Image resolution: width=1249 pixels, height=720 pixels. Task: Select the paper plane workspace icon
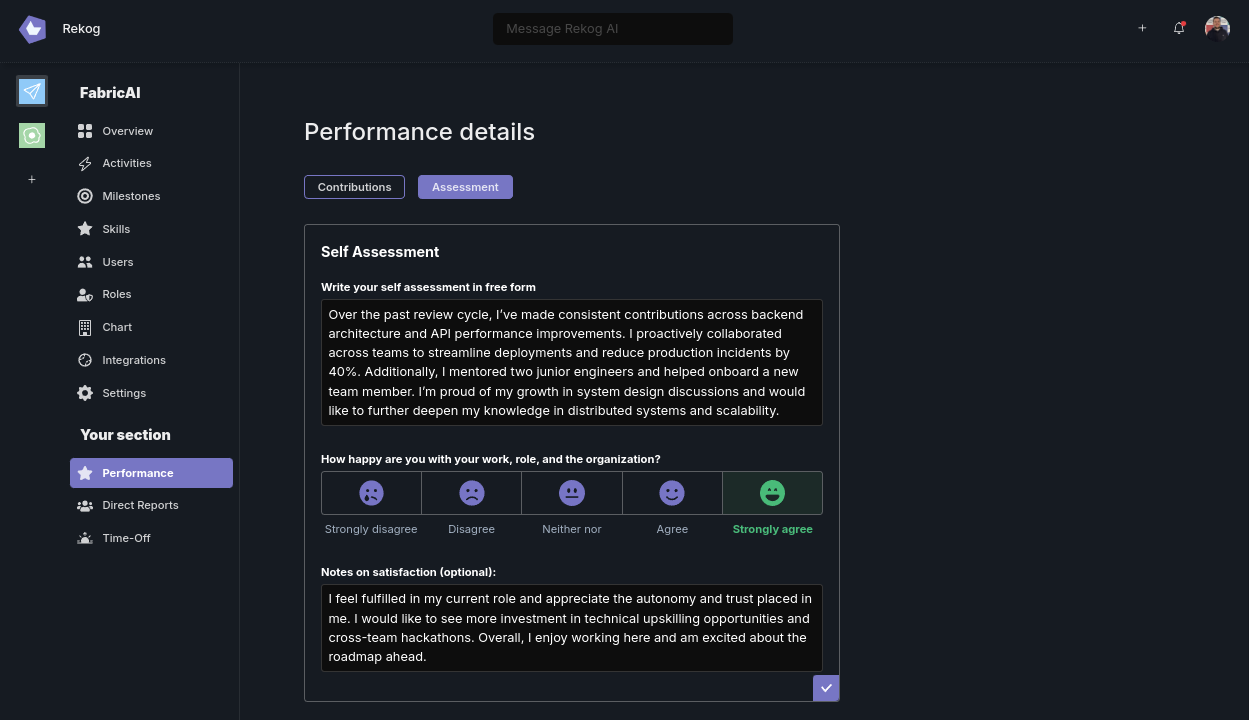(x=32, y=91)
